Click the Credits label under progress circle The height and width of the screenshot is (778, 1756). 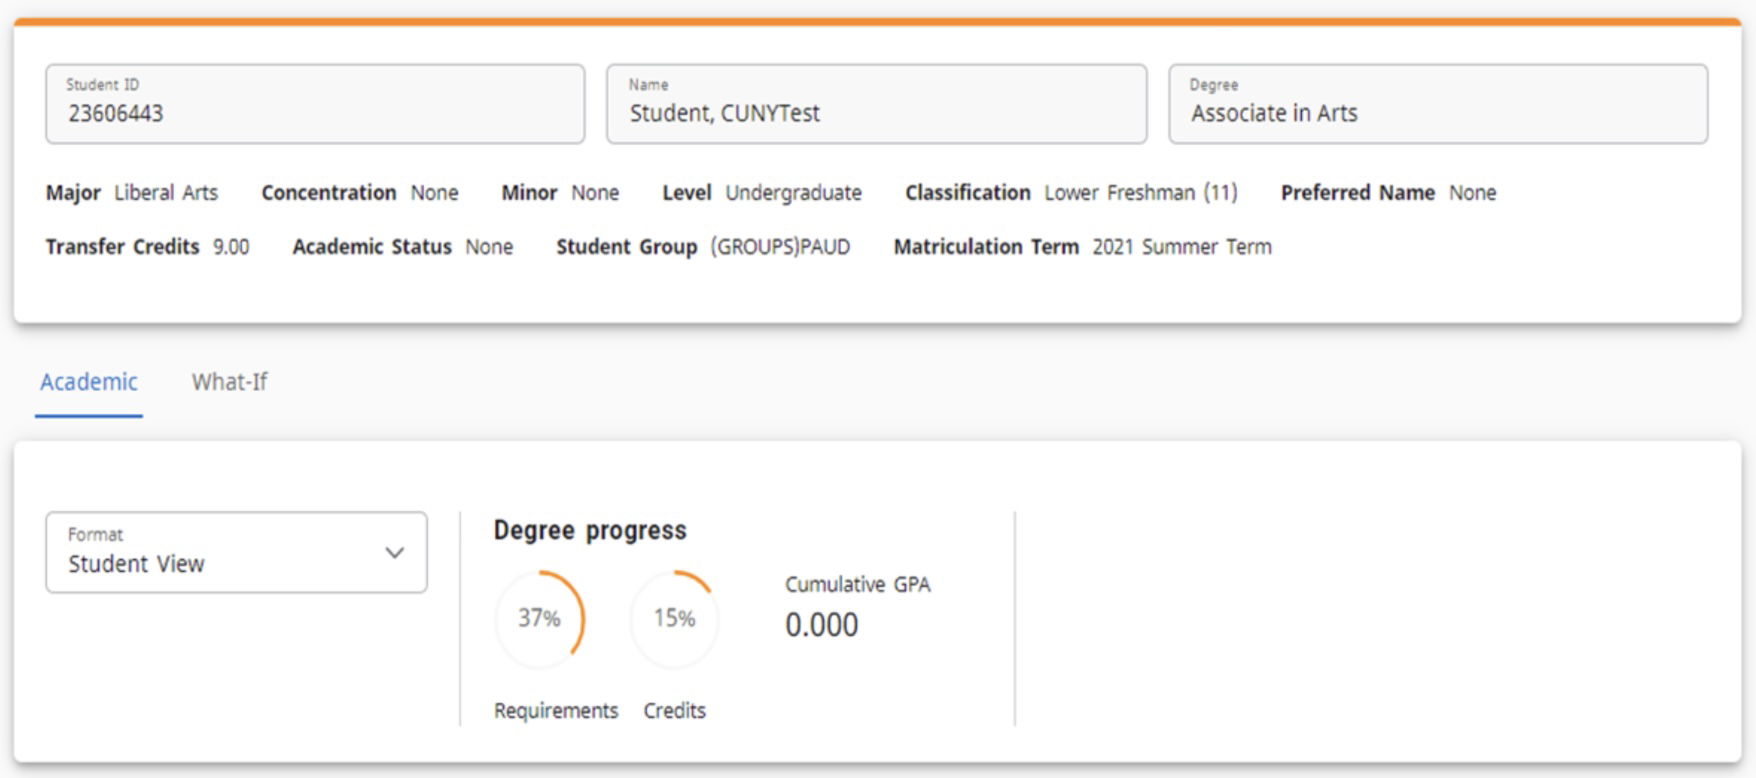point(674,711)
